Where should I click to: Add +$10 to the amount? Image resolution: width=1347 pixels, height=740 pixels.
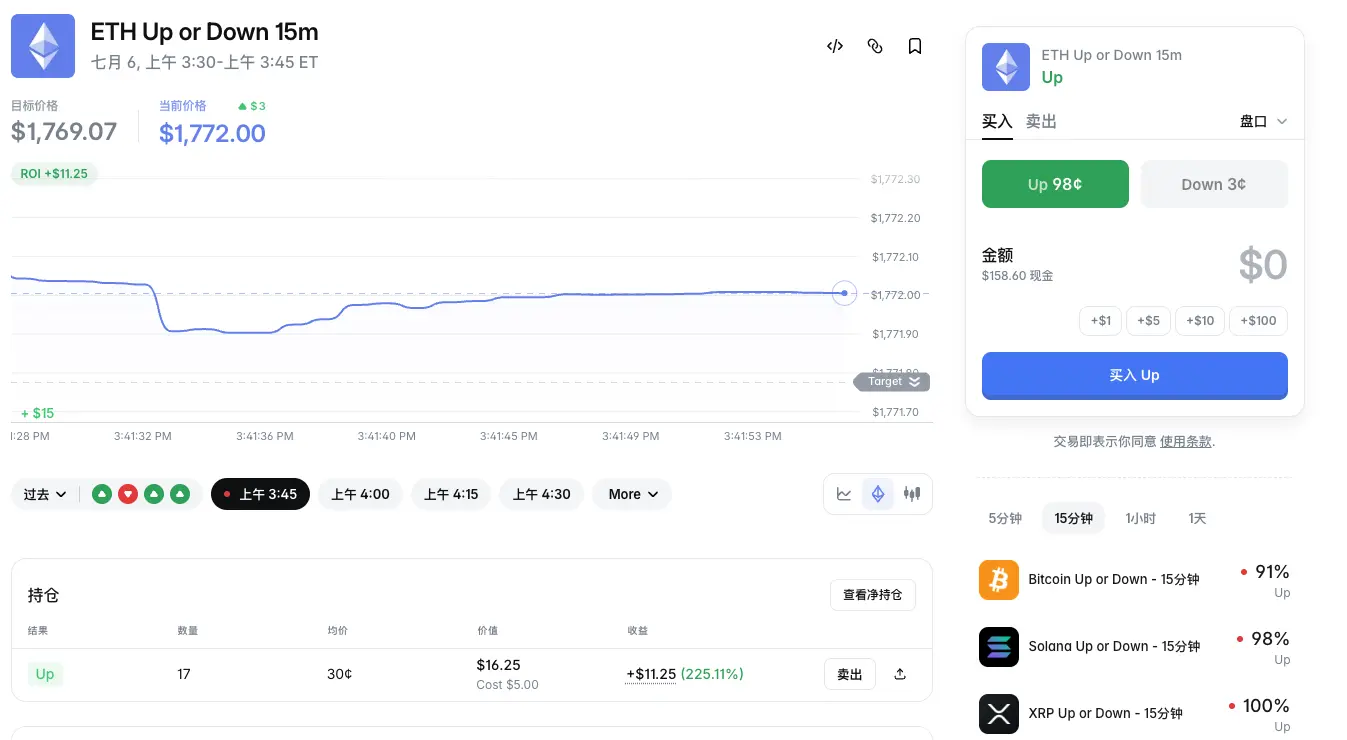tap(1200, 321)
